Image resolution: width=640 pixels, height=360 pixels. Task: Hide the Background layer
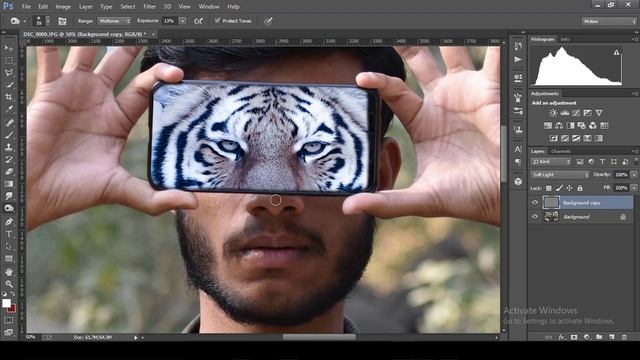tap(535, 216)
